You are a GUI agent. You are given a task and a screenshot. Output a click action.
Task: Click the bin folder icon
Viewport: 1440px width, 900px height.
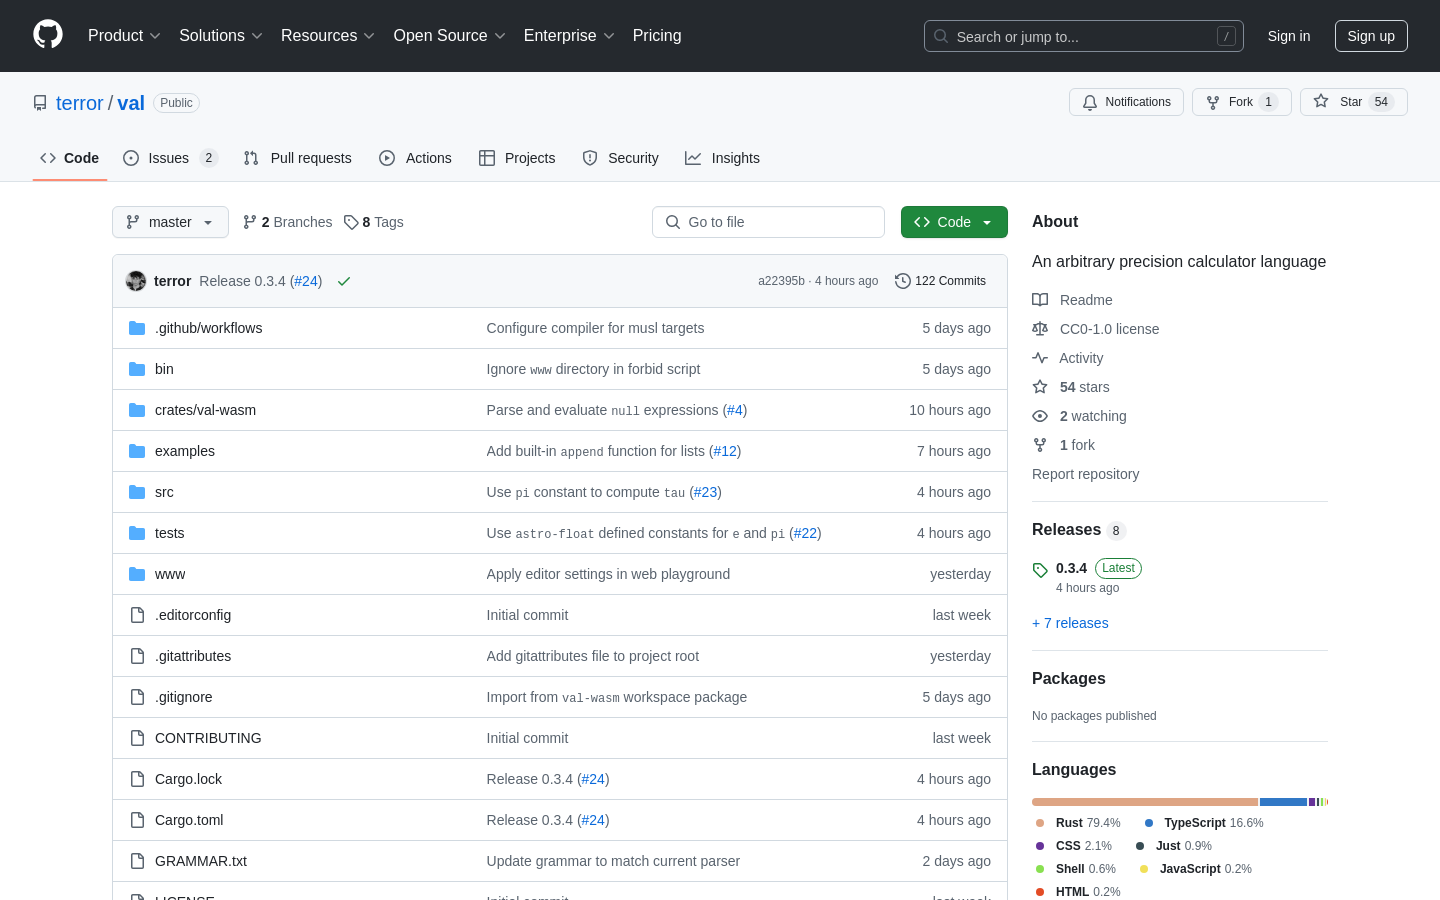click(137, 369)
